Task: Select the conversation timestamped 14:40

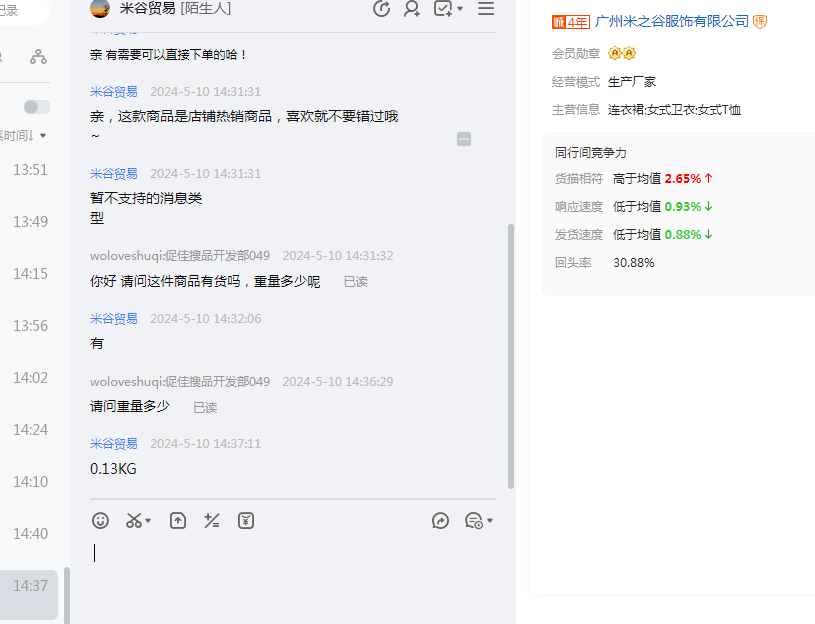Action: 30,534
